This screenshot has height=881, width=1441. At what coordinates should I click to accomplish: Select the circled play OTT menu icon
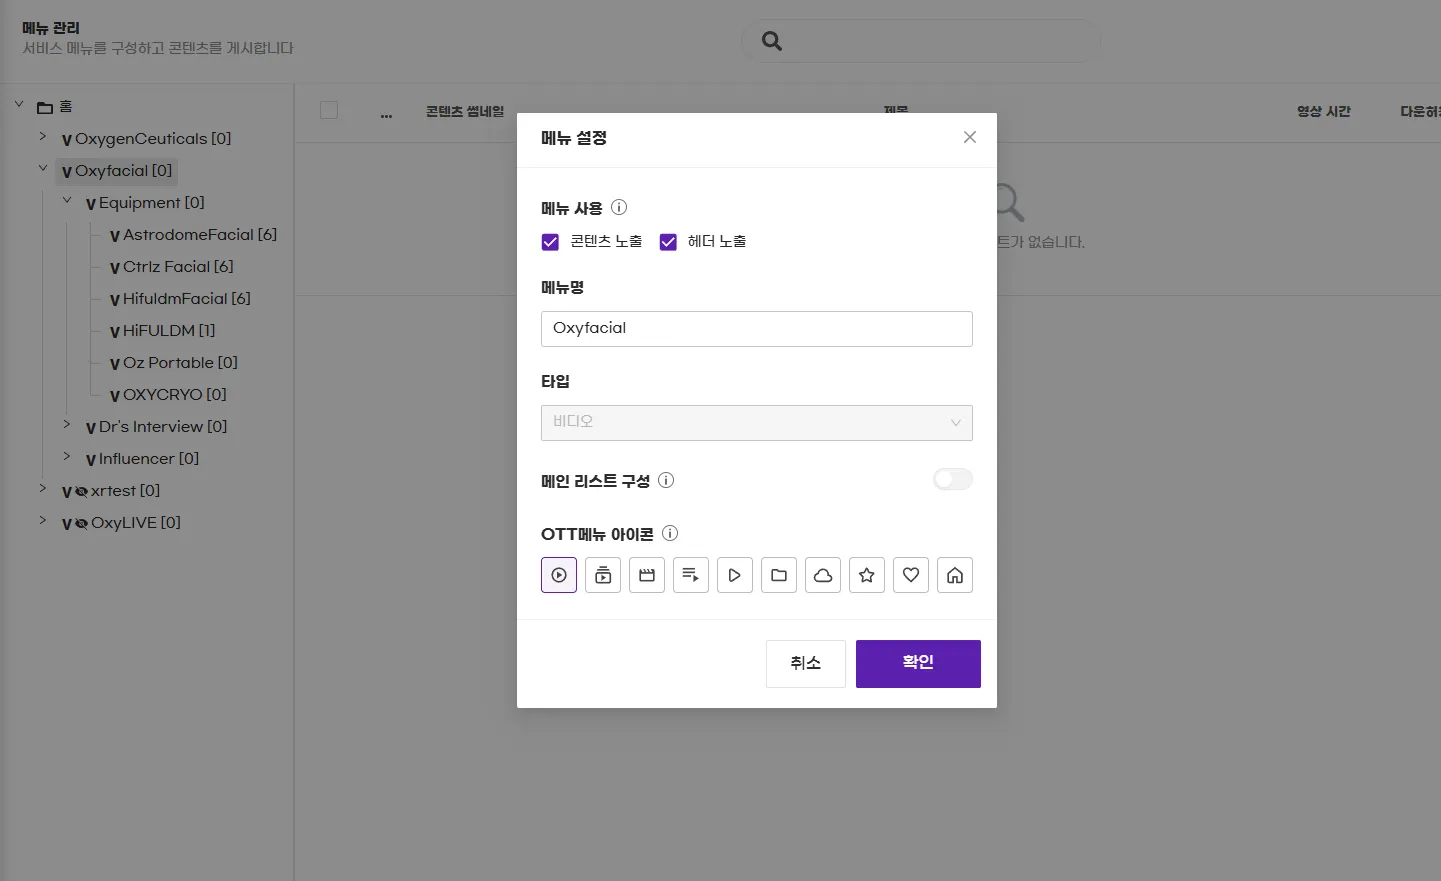(559, 575)
